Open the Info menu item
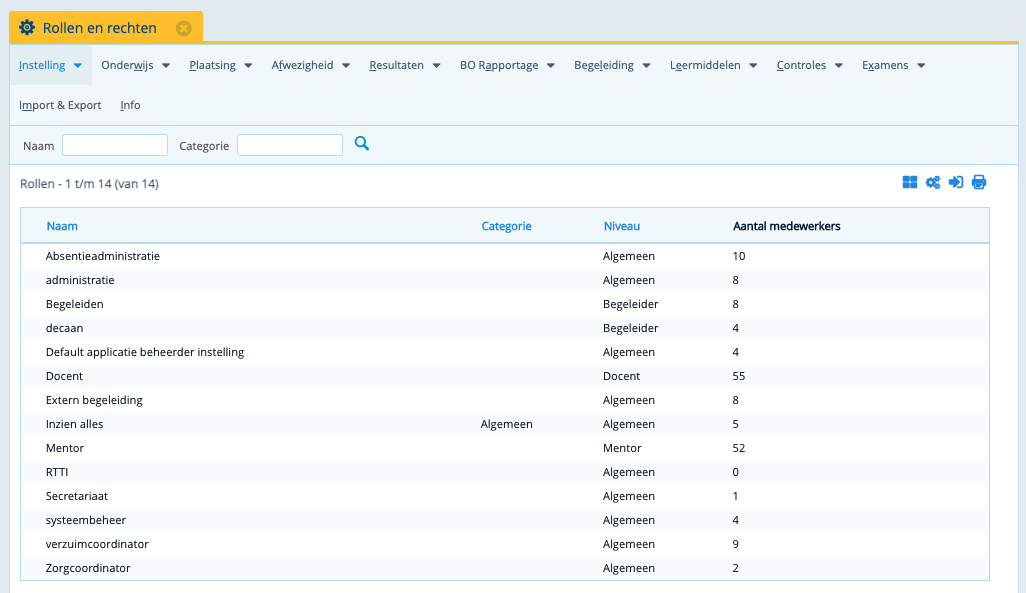Image resolution: width=1026 pixels, height=593 pixels. tap(130, 105)
